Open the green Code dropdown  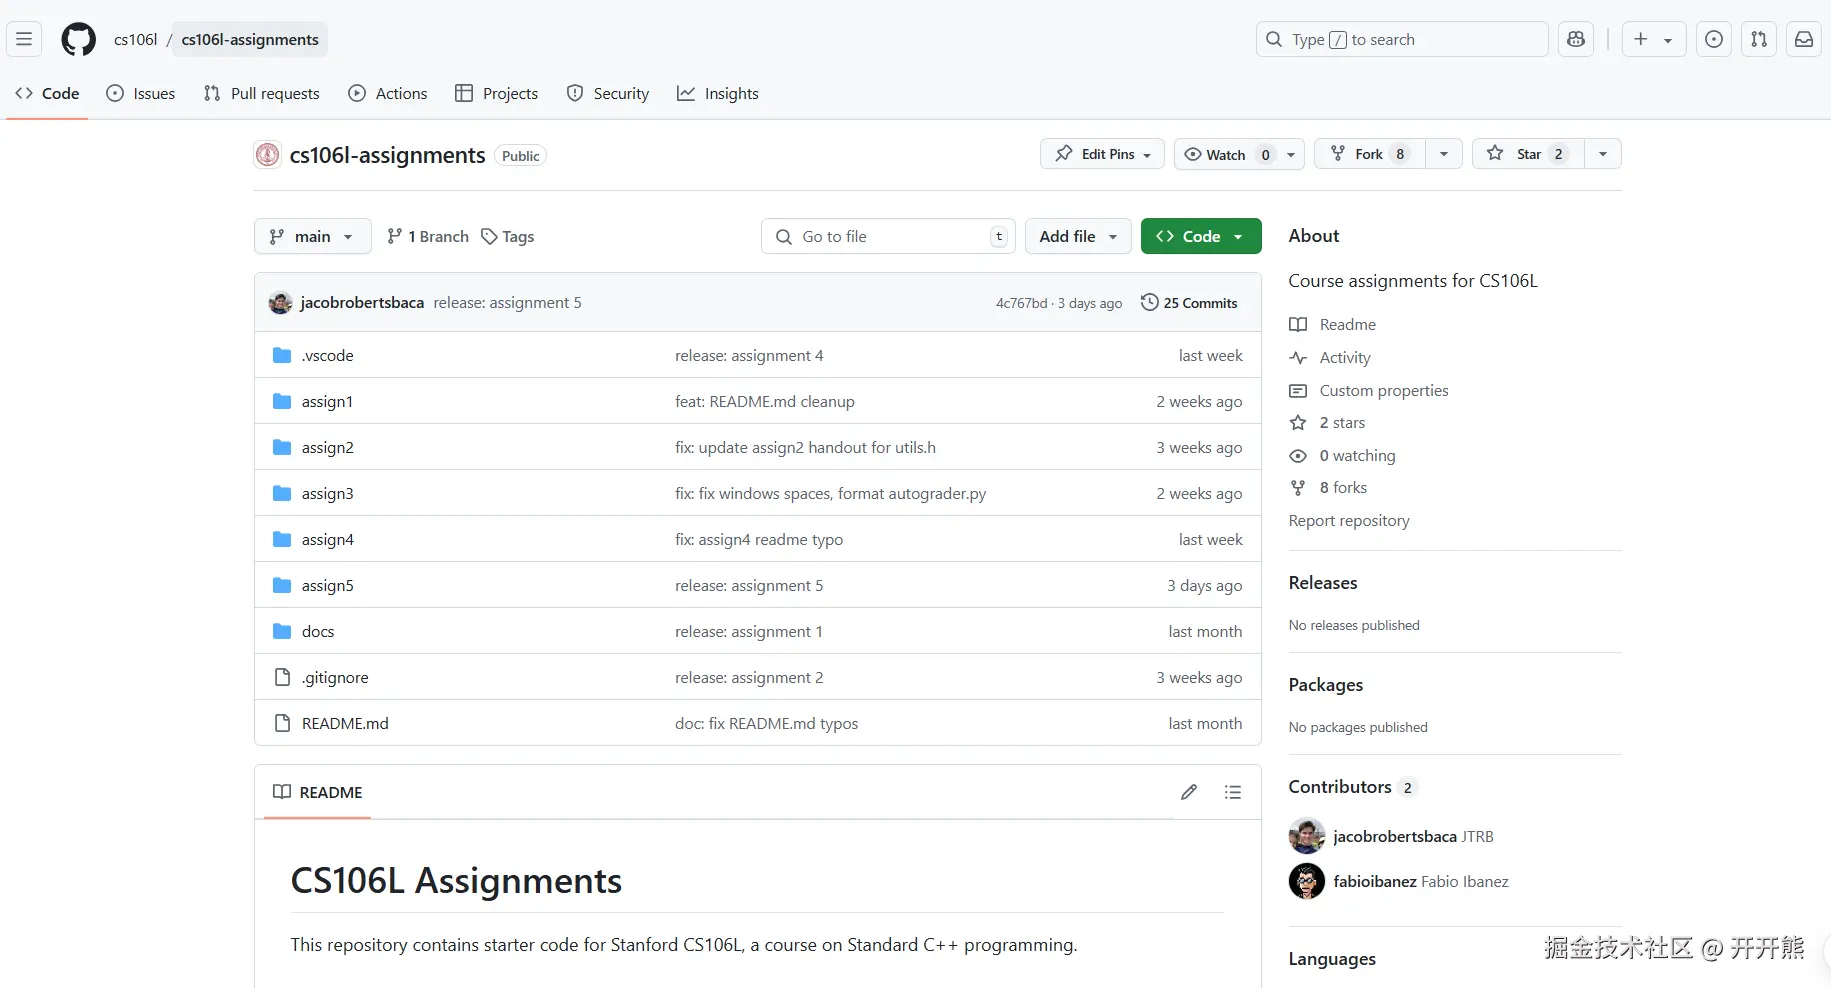(1200, 237)
